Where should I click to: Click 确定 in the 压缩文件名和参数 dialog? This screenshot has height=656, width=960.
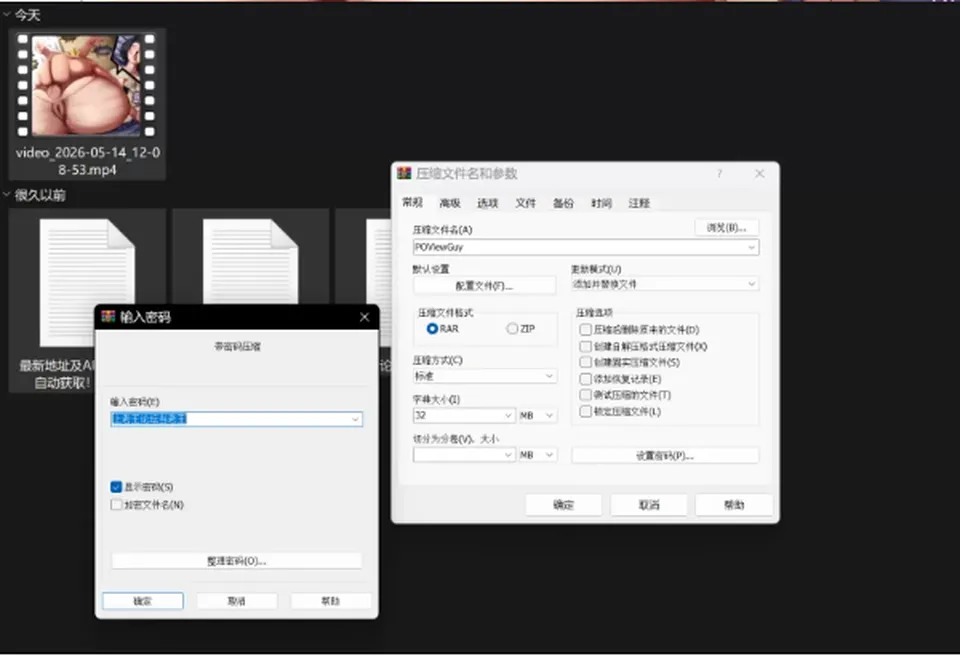click(x=563, y=505)
